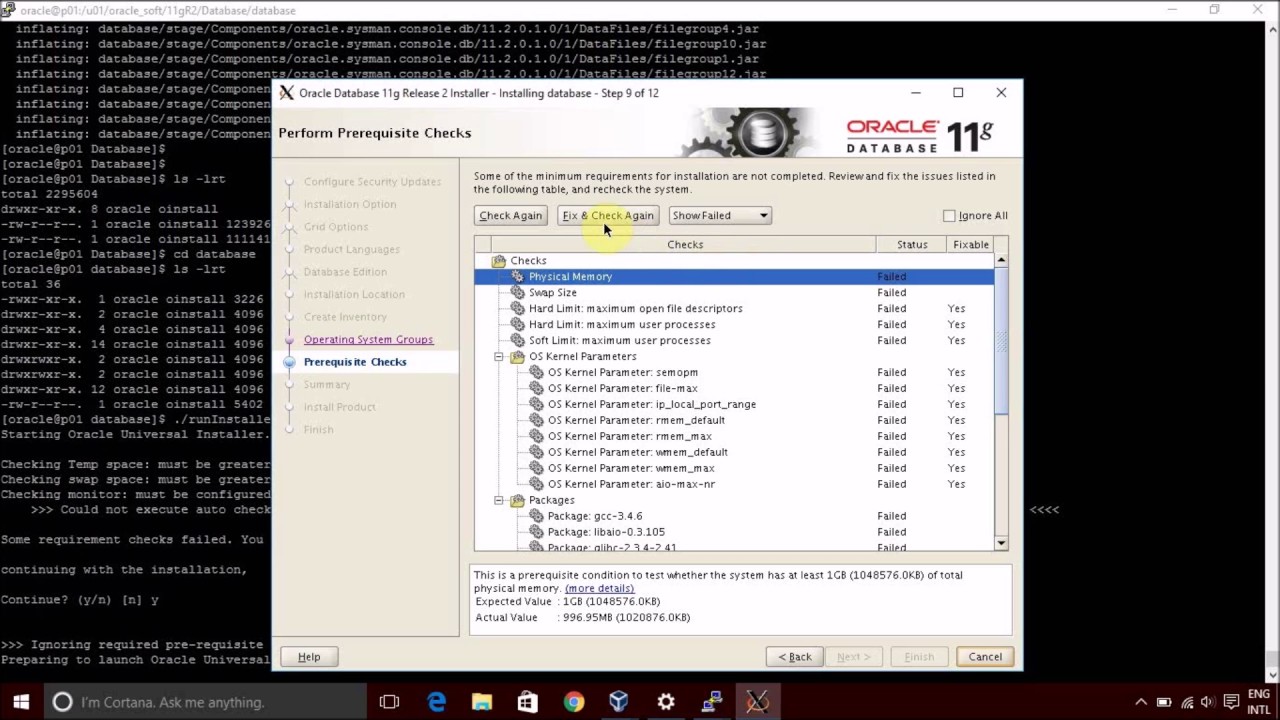This screenshot has height=720, width=1280.
Task: Sort by the Fixable column header
Action: [x=970, y=244]
